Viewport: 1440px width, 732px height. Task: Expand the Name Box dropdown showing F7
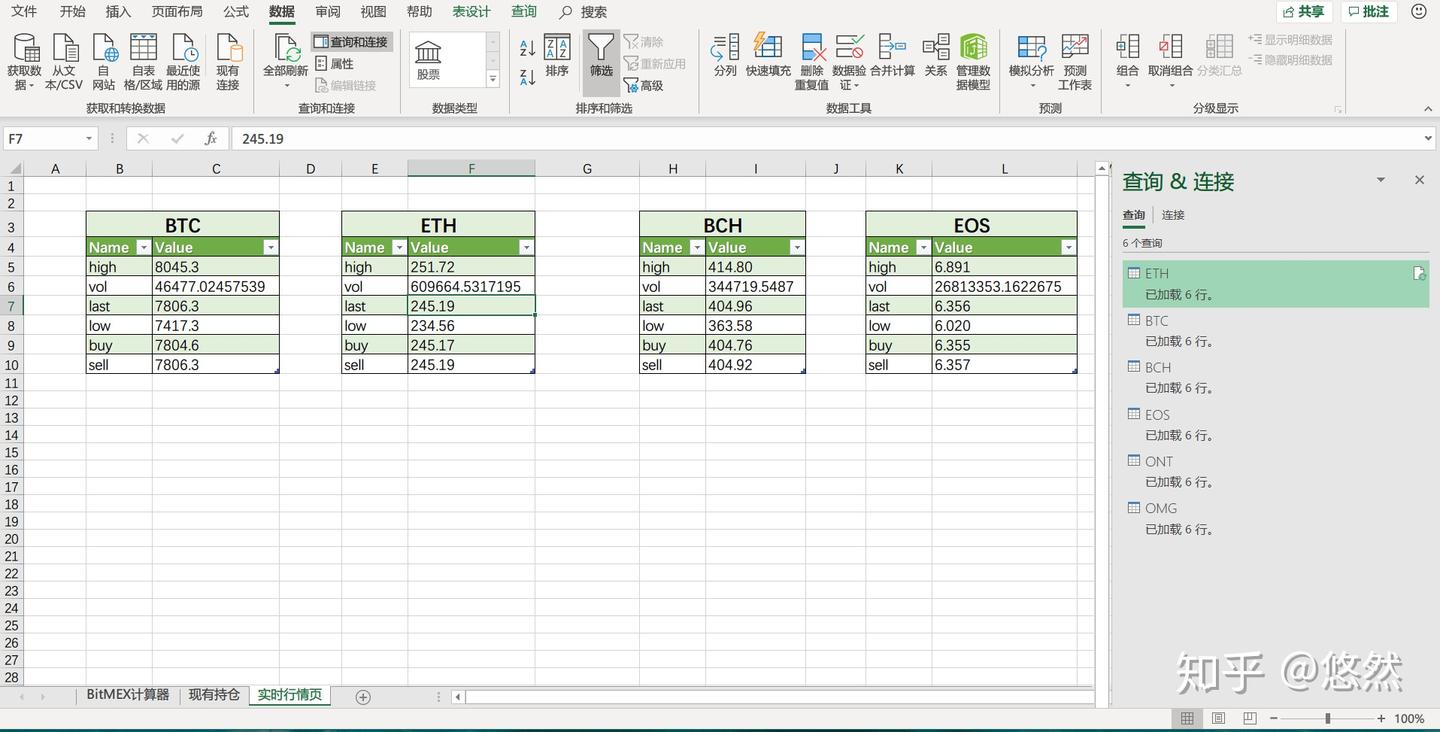coord(89,139)
